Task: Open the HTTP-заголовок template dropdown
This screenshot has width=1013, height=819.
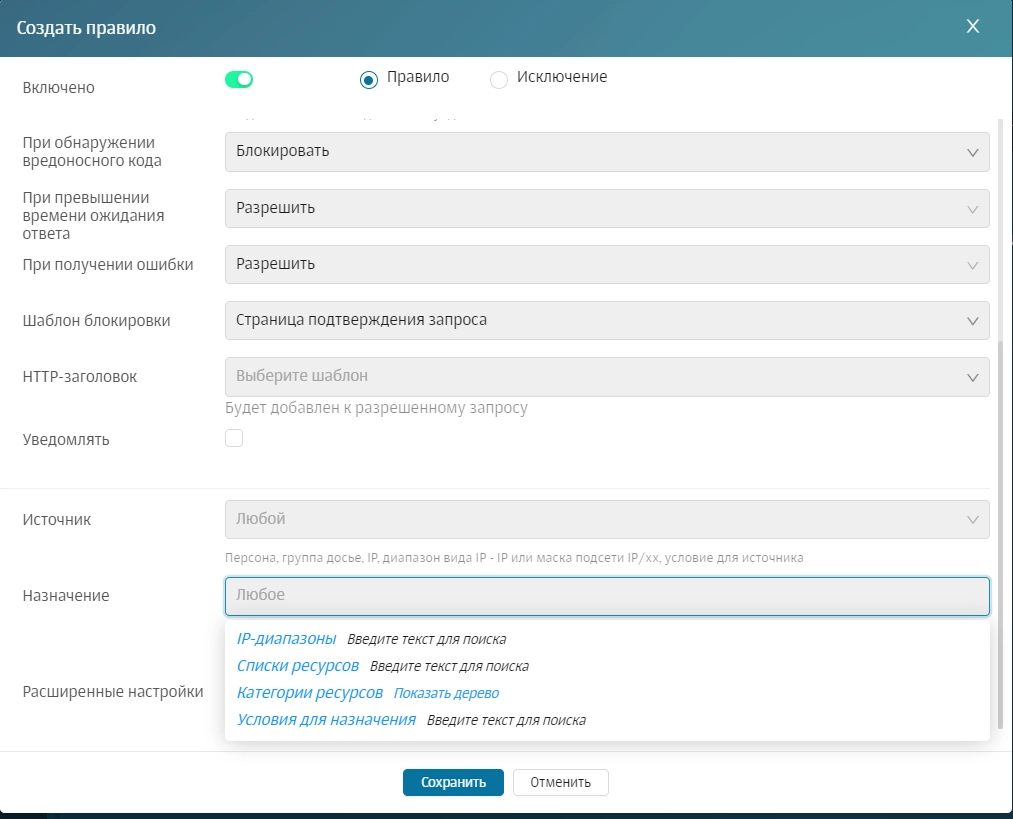Action: point(607,377)
